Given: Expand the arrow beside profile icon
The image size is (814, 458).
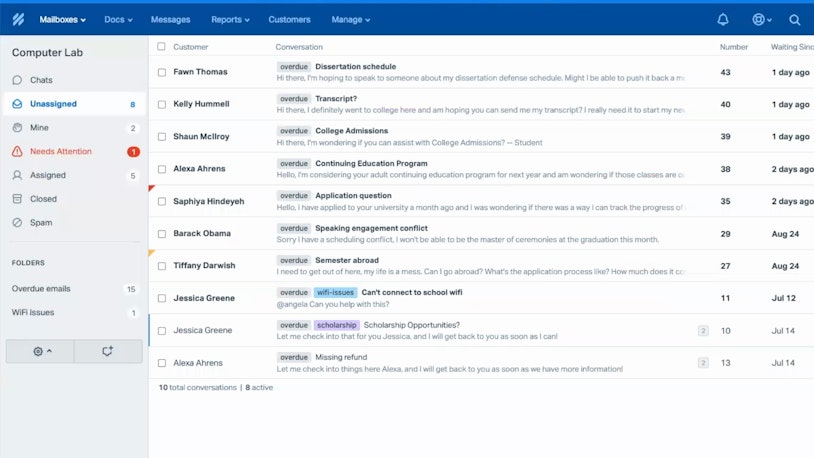Looking at the screenshot, I should (769, 20).
